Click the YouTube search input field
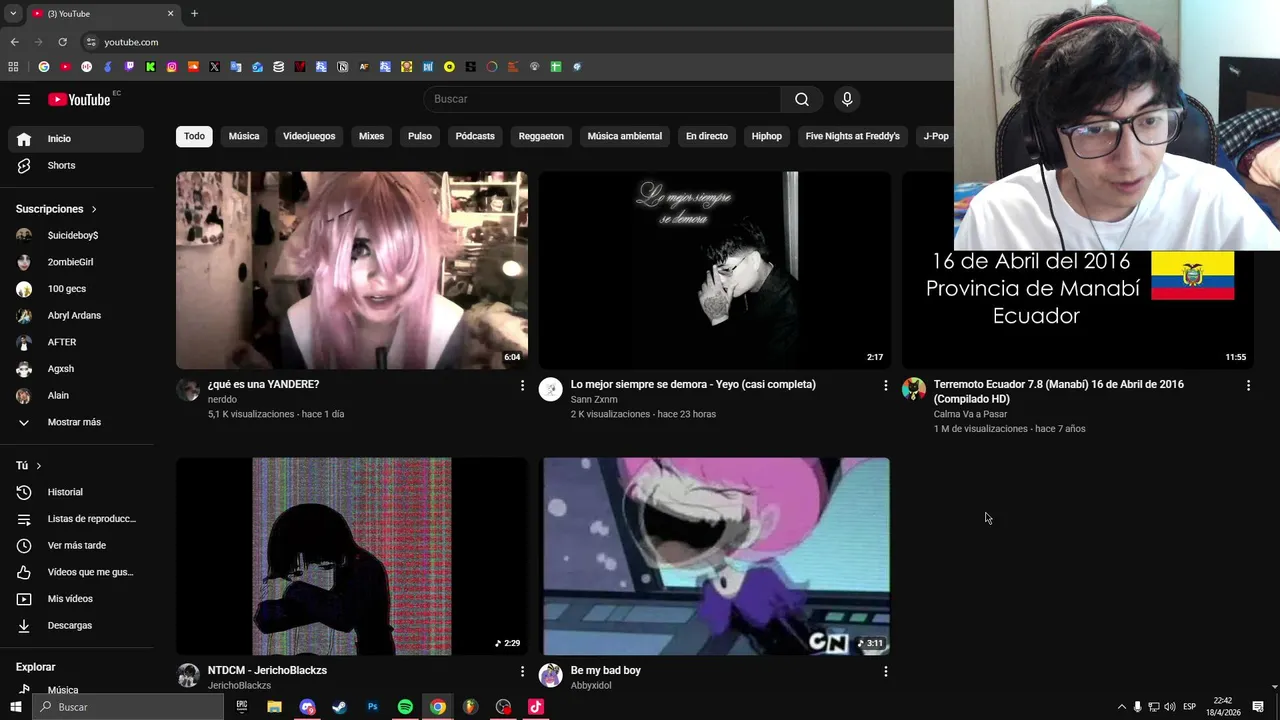This screenshot has height=720, width=1280. click(x=603, y=99)
